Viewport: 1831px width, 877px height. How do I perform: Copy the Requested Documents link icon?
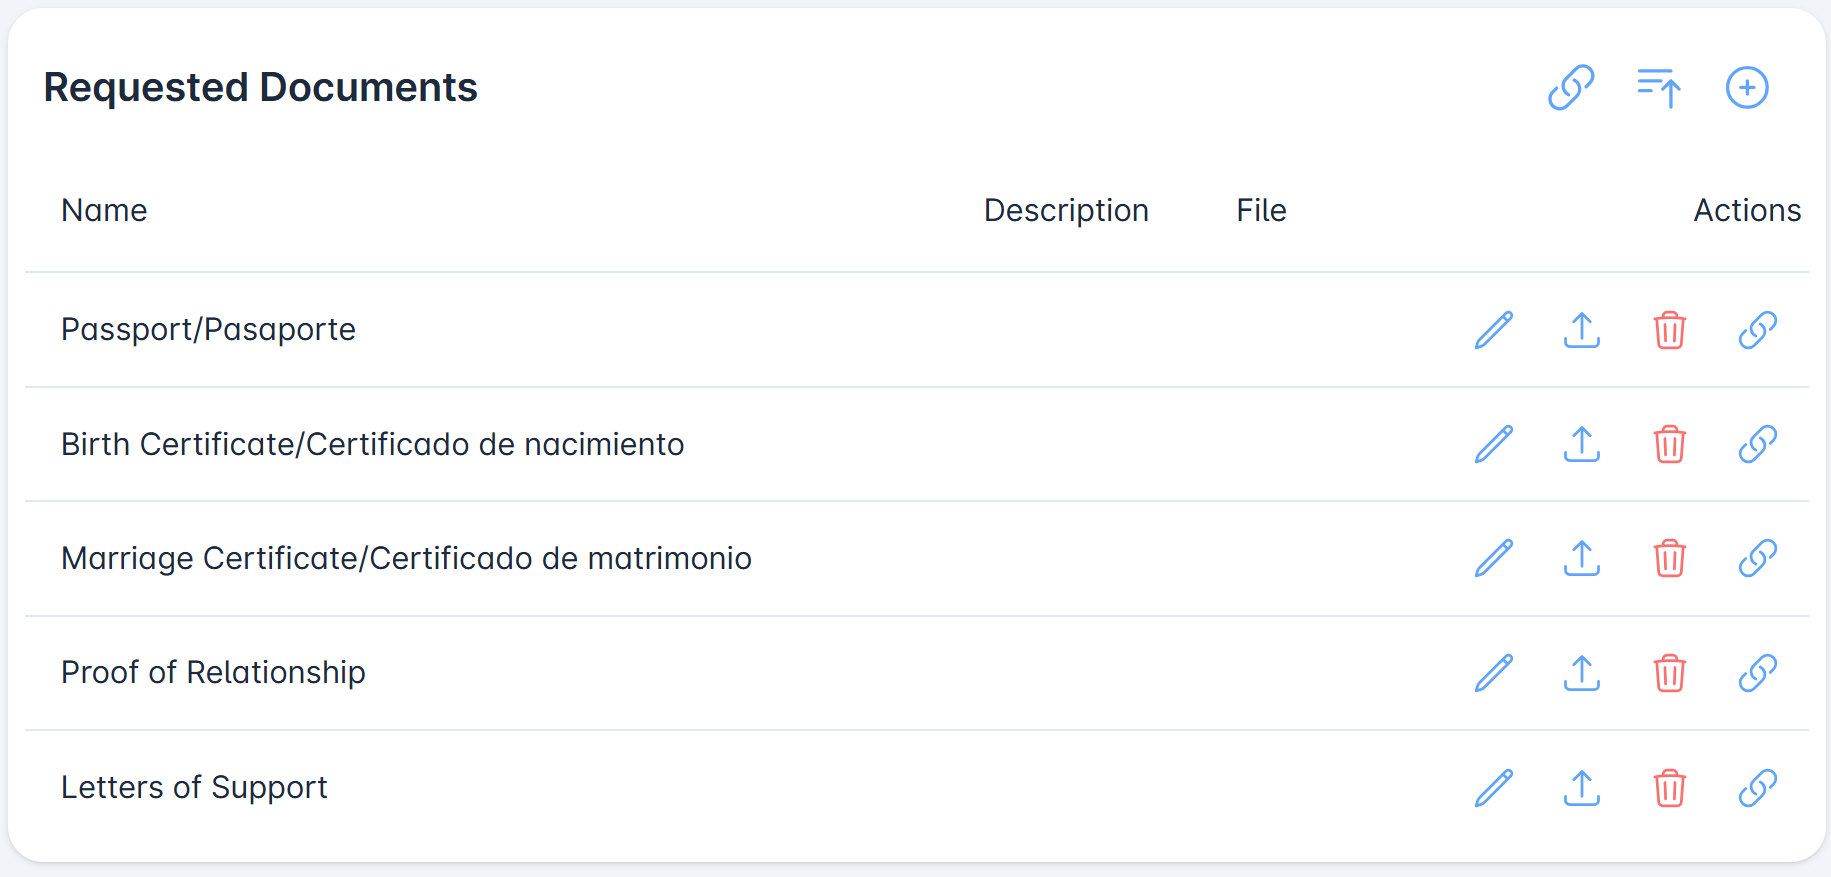click(1571, 88)
